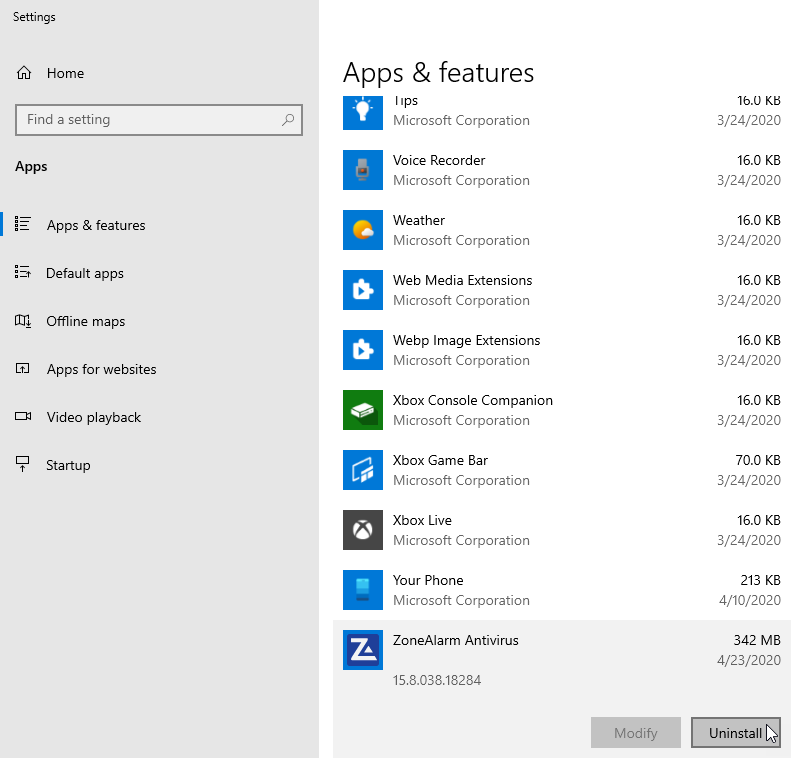Click ZoneAlarm version 15.8.038.18284

[437, 680]
